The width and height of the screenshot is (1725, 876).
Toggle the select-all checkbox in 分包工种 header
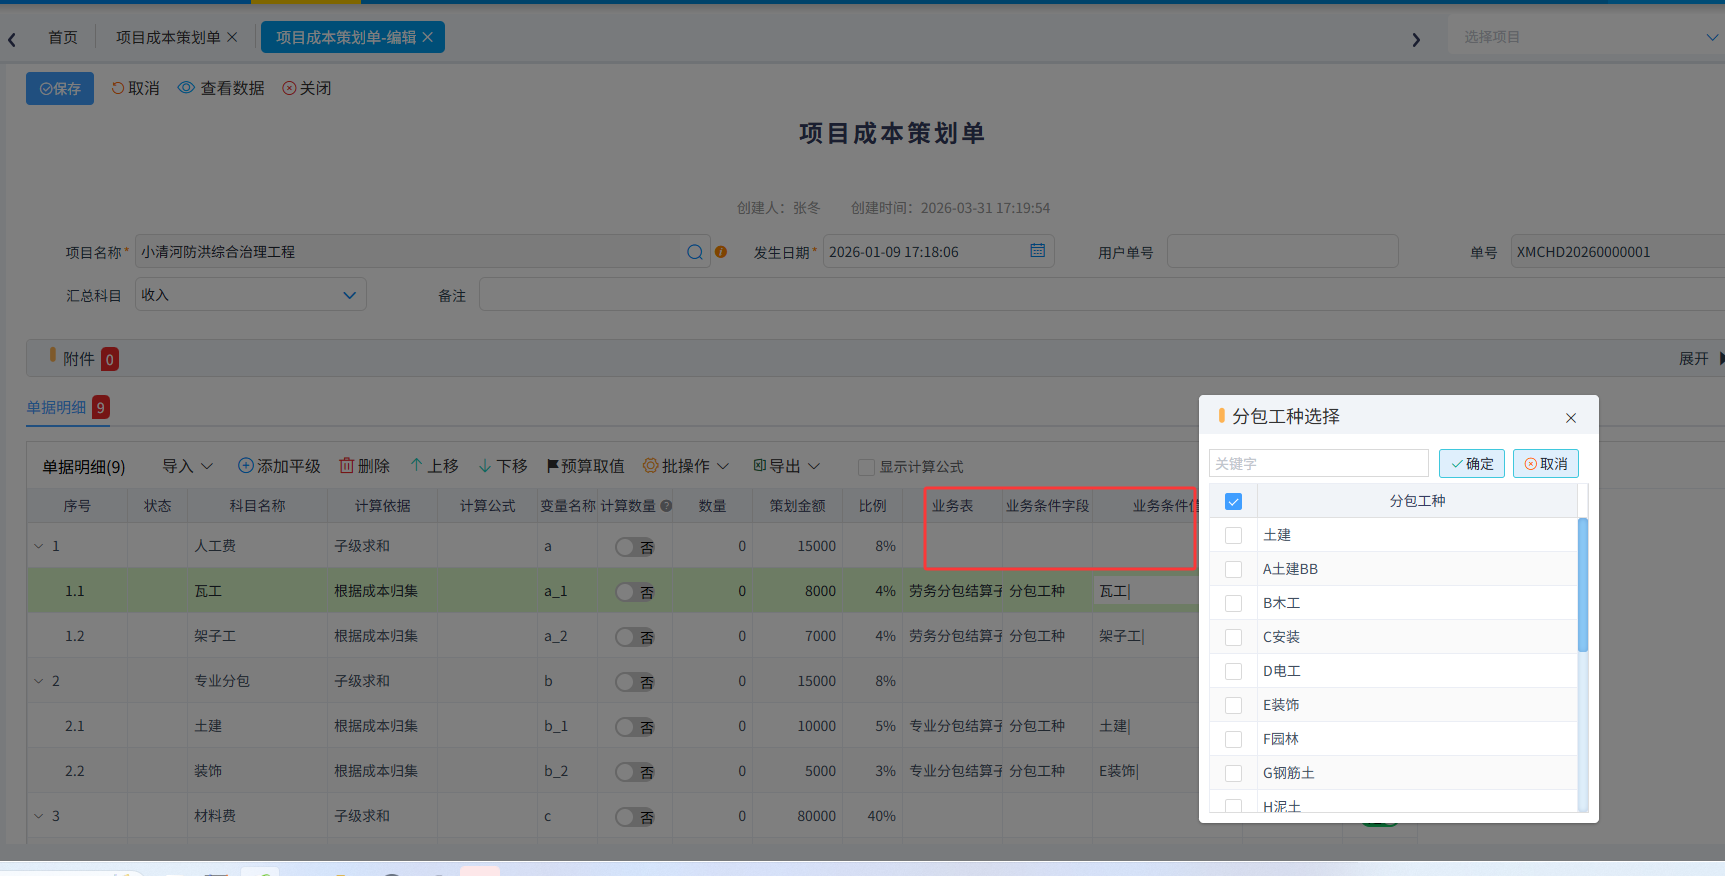1233,501
